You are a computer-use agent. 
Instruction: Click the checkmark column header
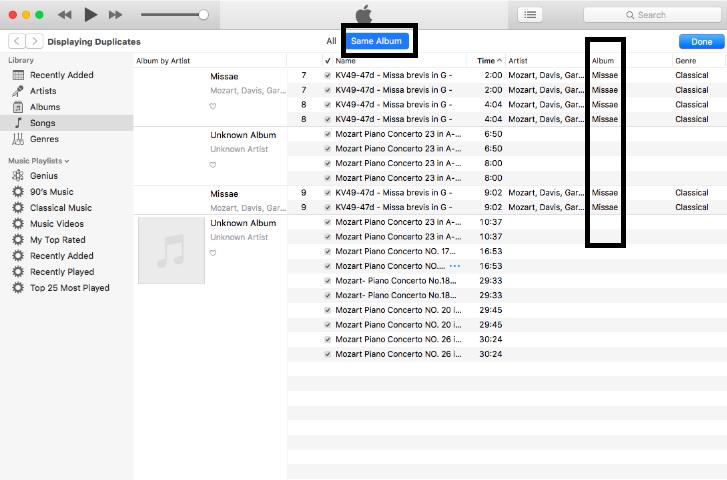[328, 61]
